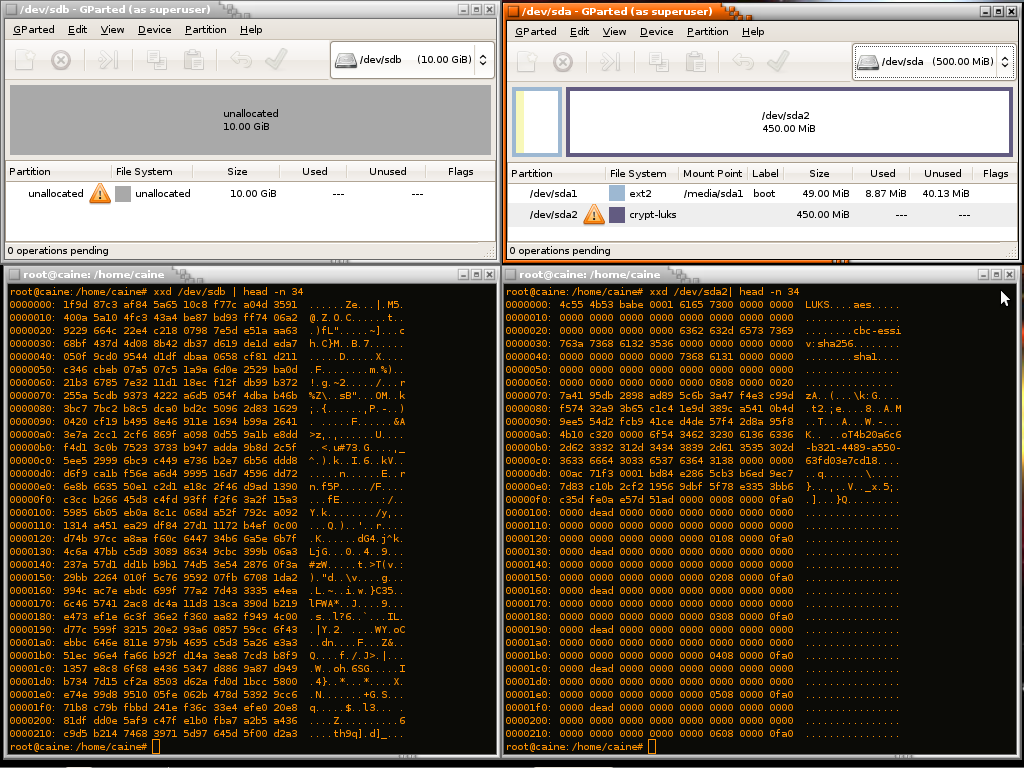
Task: Click warning icon beside /dev/sda2 row
Action: 594,214
